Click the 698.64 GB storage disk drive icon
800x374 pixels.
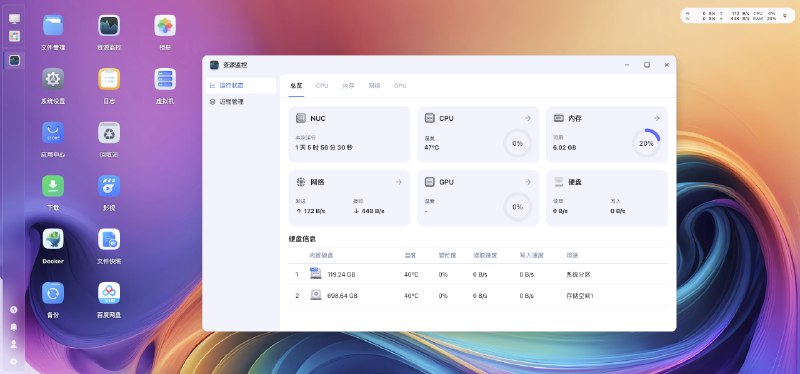(x=316, y=295)
